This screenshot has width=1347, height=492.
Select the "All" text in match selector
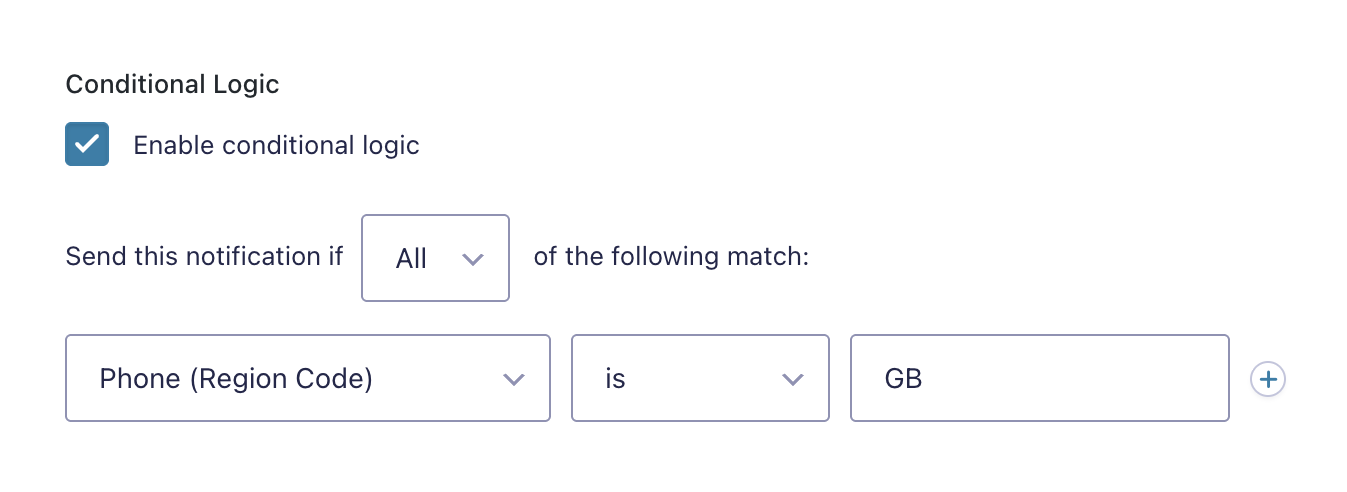coord(411,259)
